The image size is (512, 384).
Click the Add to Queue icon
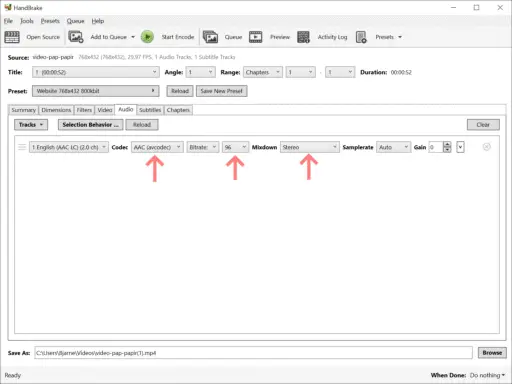[x=76, y=37]
